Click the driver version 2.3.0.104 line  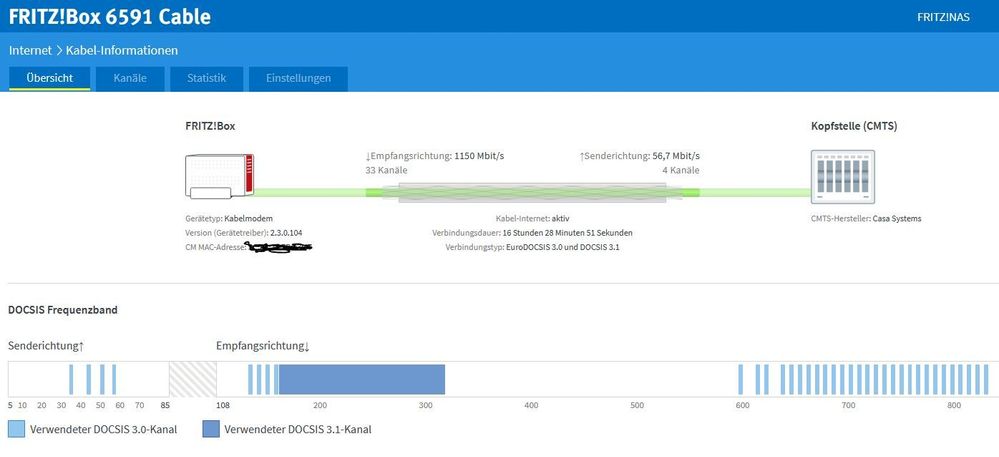pos(244,233)
